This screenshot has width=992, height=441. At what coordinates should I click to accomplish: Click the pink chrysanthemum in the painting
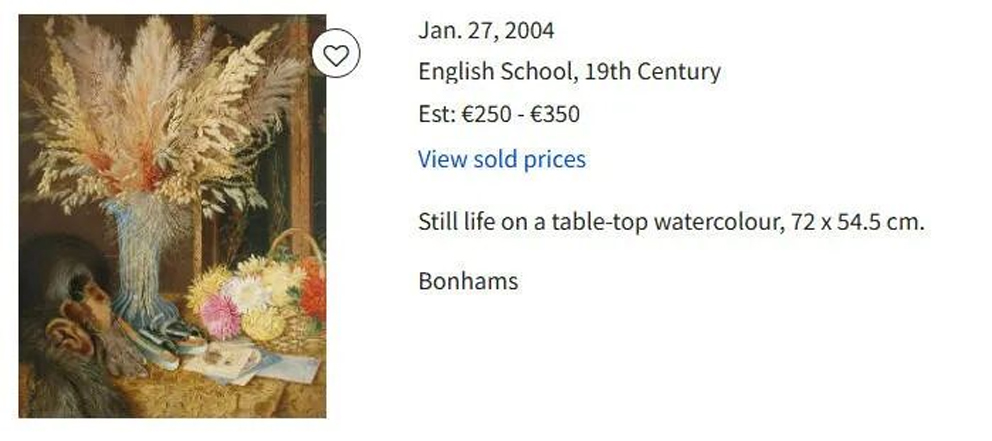tap(220, 315)
